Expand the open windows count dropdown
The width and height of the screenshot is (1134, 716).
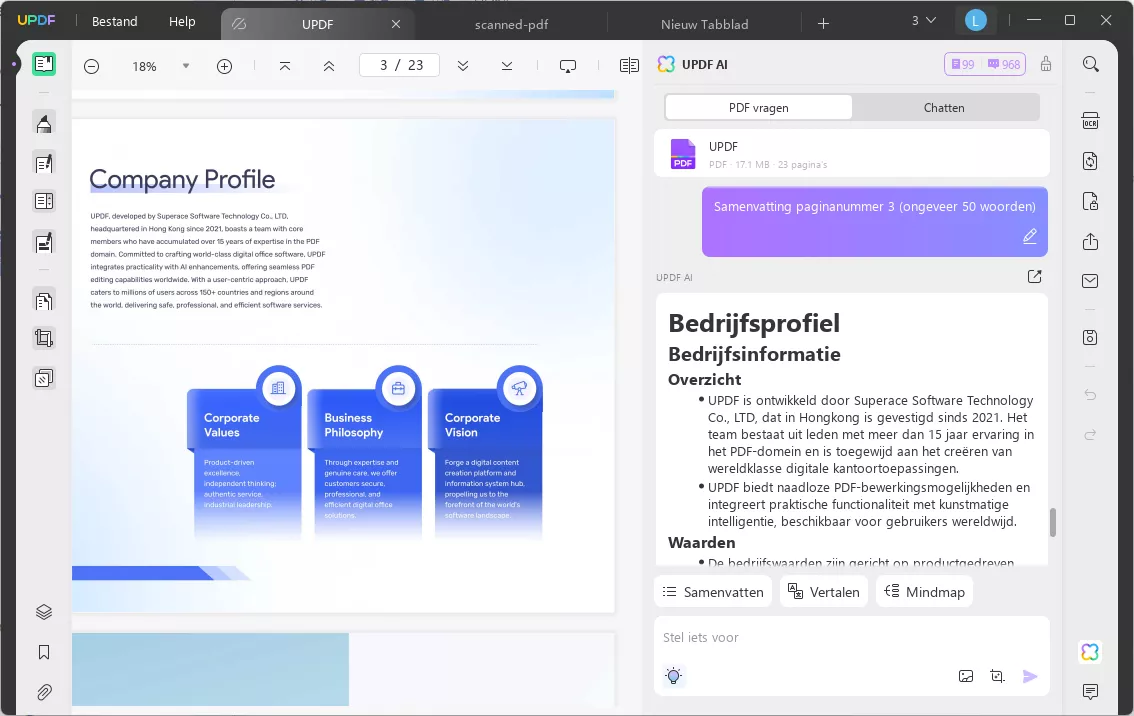(x=924, y=20)
